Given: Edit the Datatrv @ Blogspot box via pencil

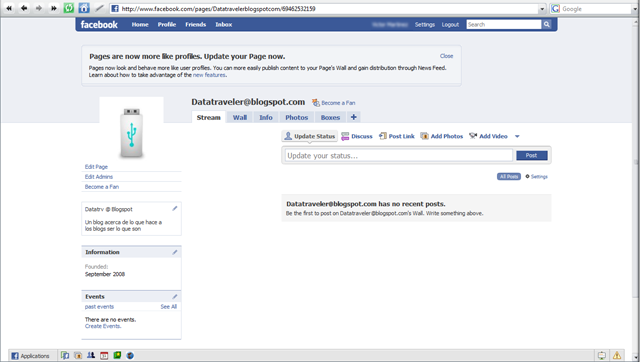Looking at the screenshot, I should [175, 209].
